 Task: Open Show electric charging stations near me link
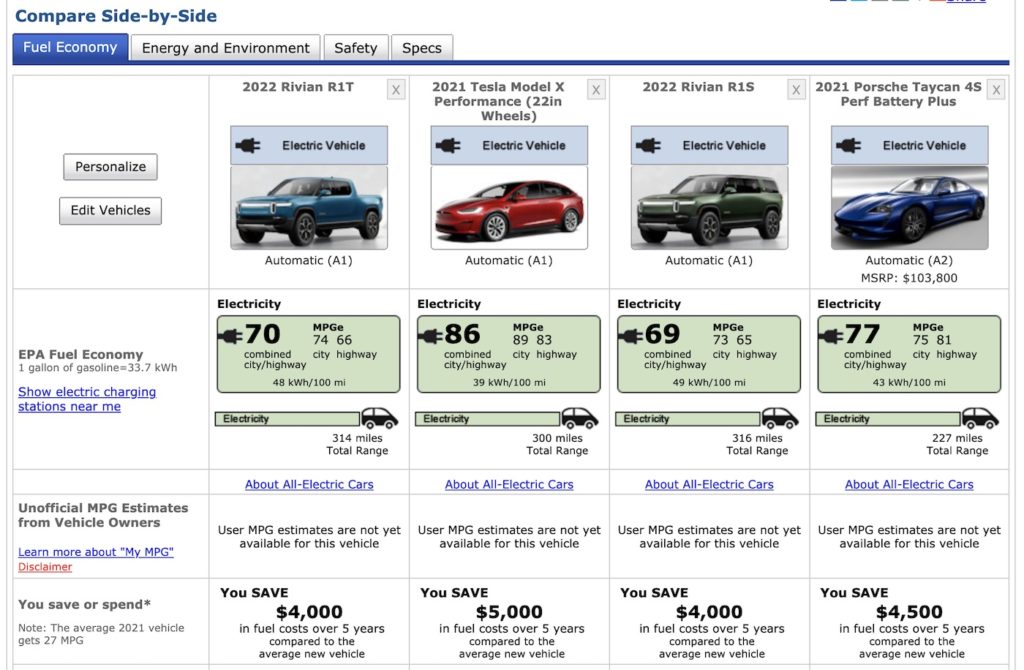(x=87, y=399)
